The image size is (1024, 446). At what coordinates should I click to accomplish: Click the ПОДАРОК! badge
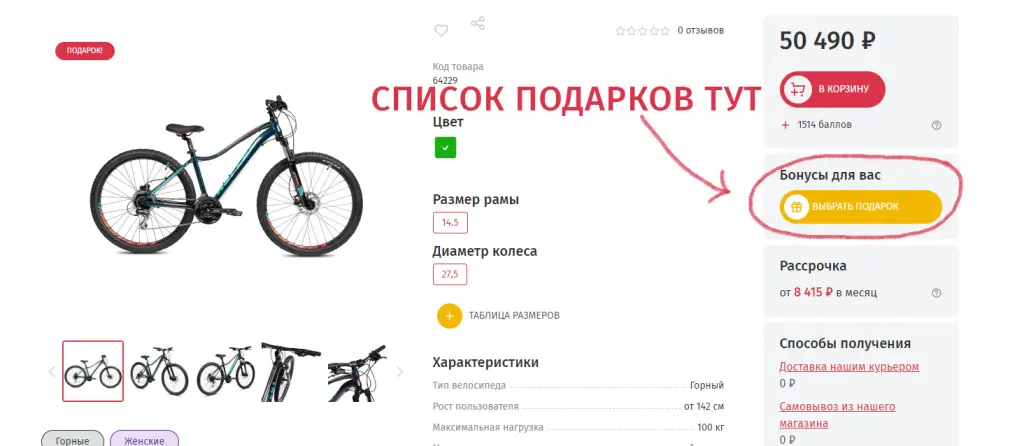pyautogui.click(x=85, y=51)
